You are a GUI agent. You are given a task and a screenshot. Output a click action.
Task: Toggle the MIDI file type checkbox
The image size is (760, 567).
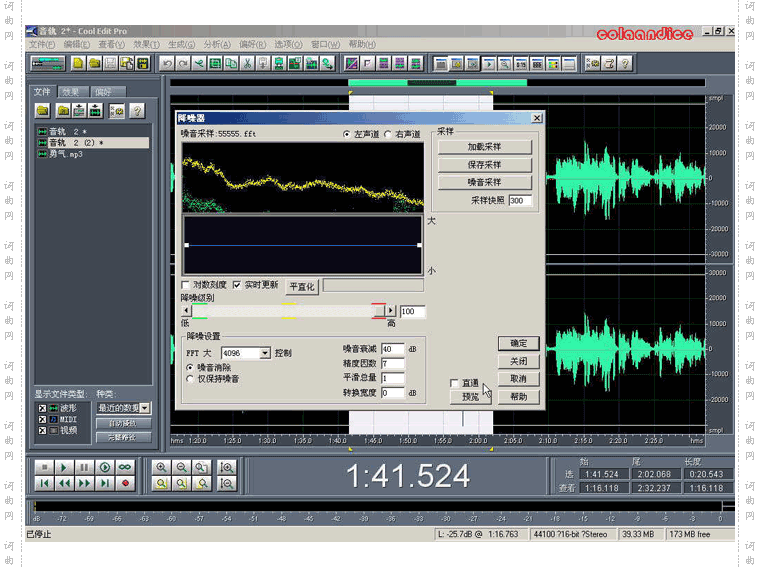42,420
